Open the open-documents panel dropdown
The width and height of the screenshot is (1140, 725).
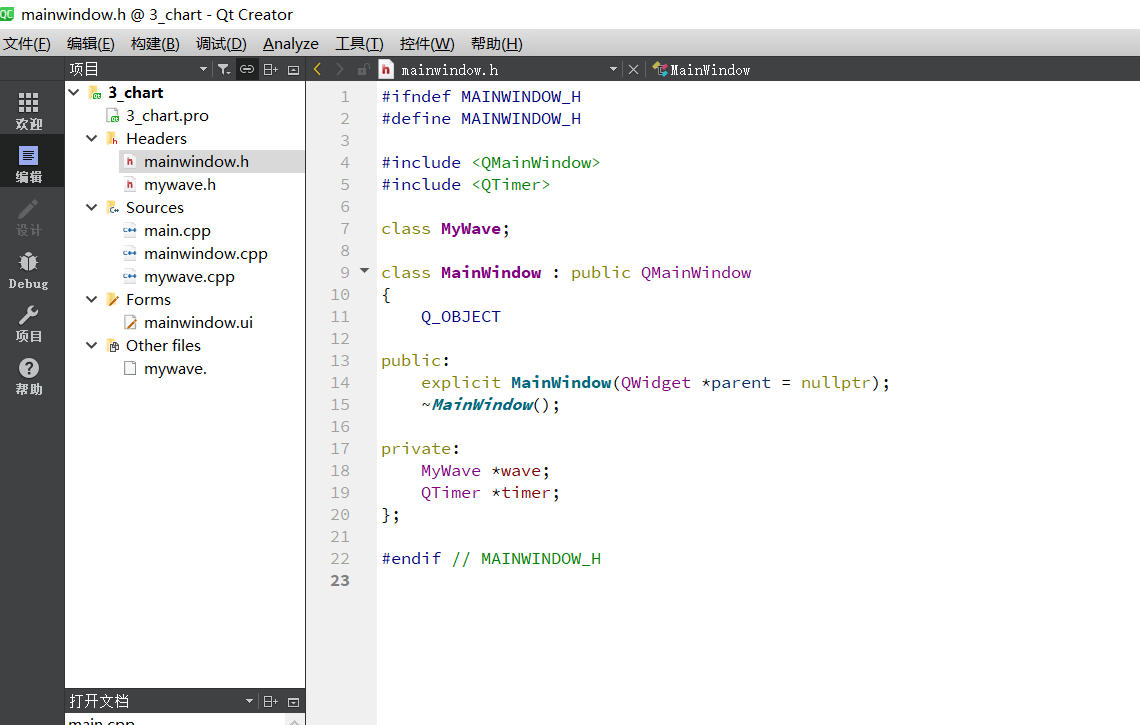(249, 701)
